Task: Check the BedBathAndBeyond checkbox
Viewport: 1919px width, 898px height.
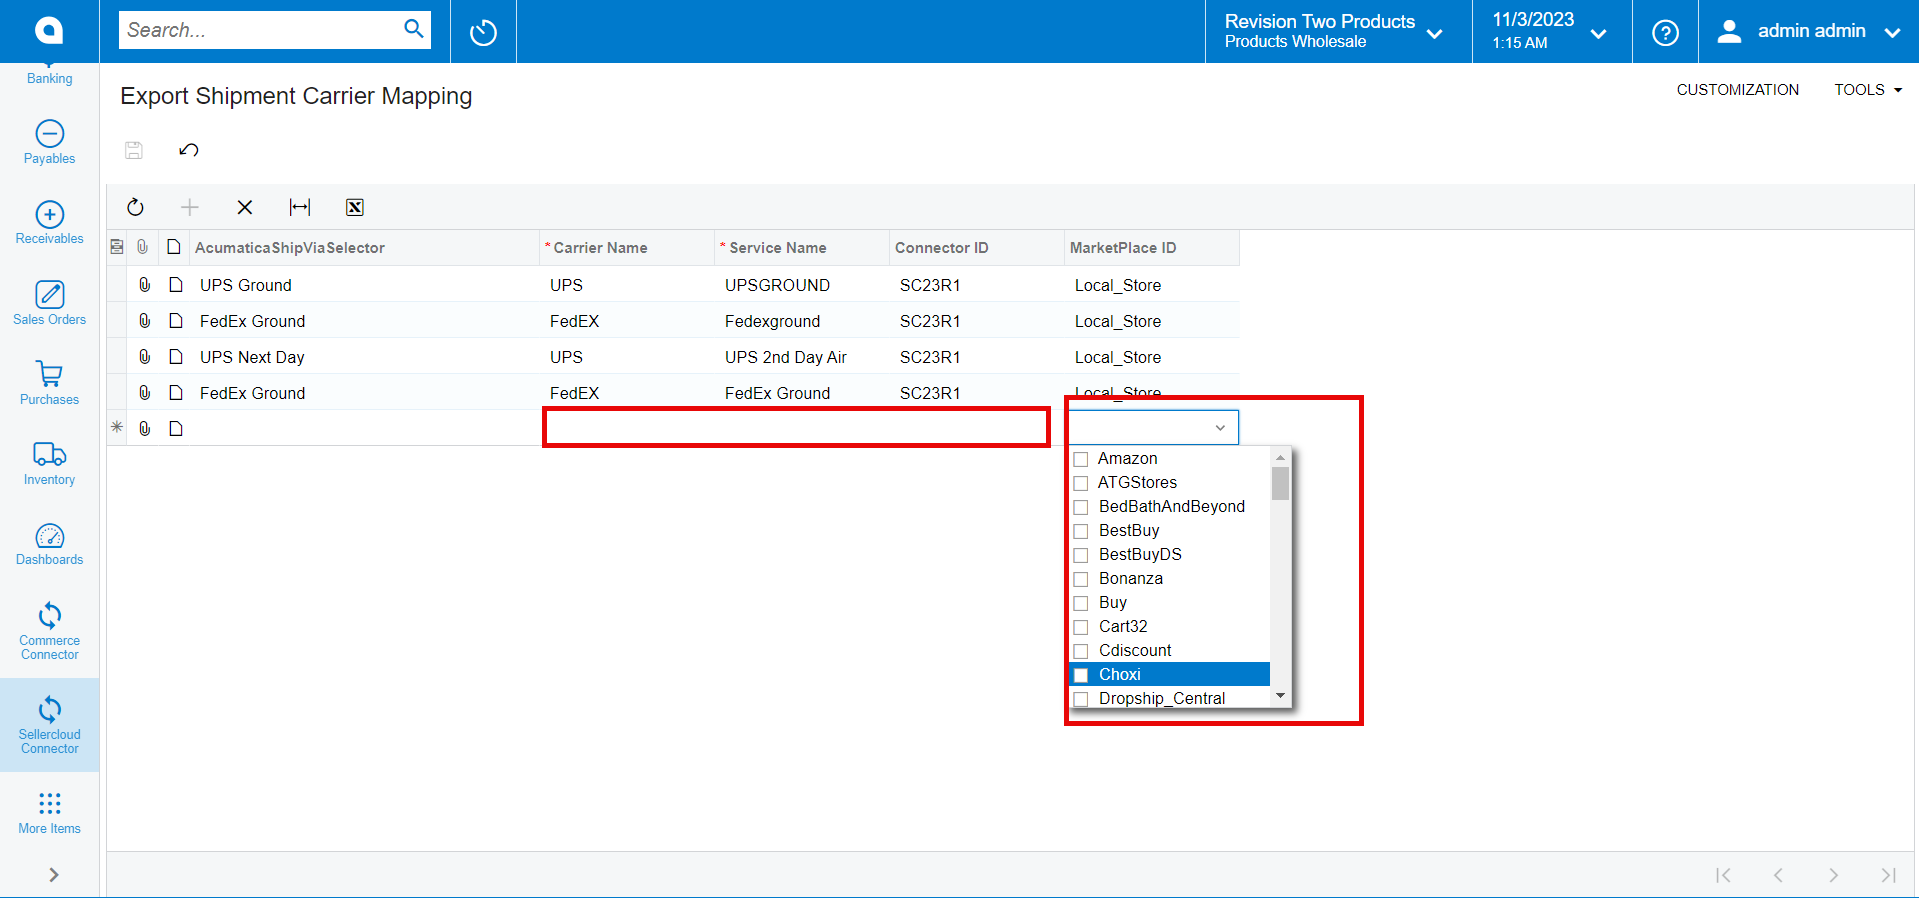Action: click(x=1081, y=507)
